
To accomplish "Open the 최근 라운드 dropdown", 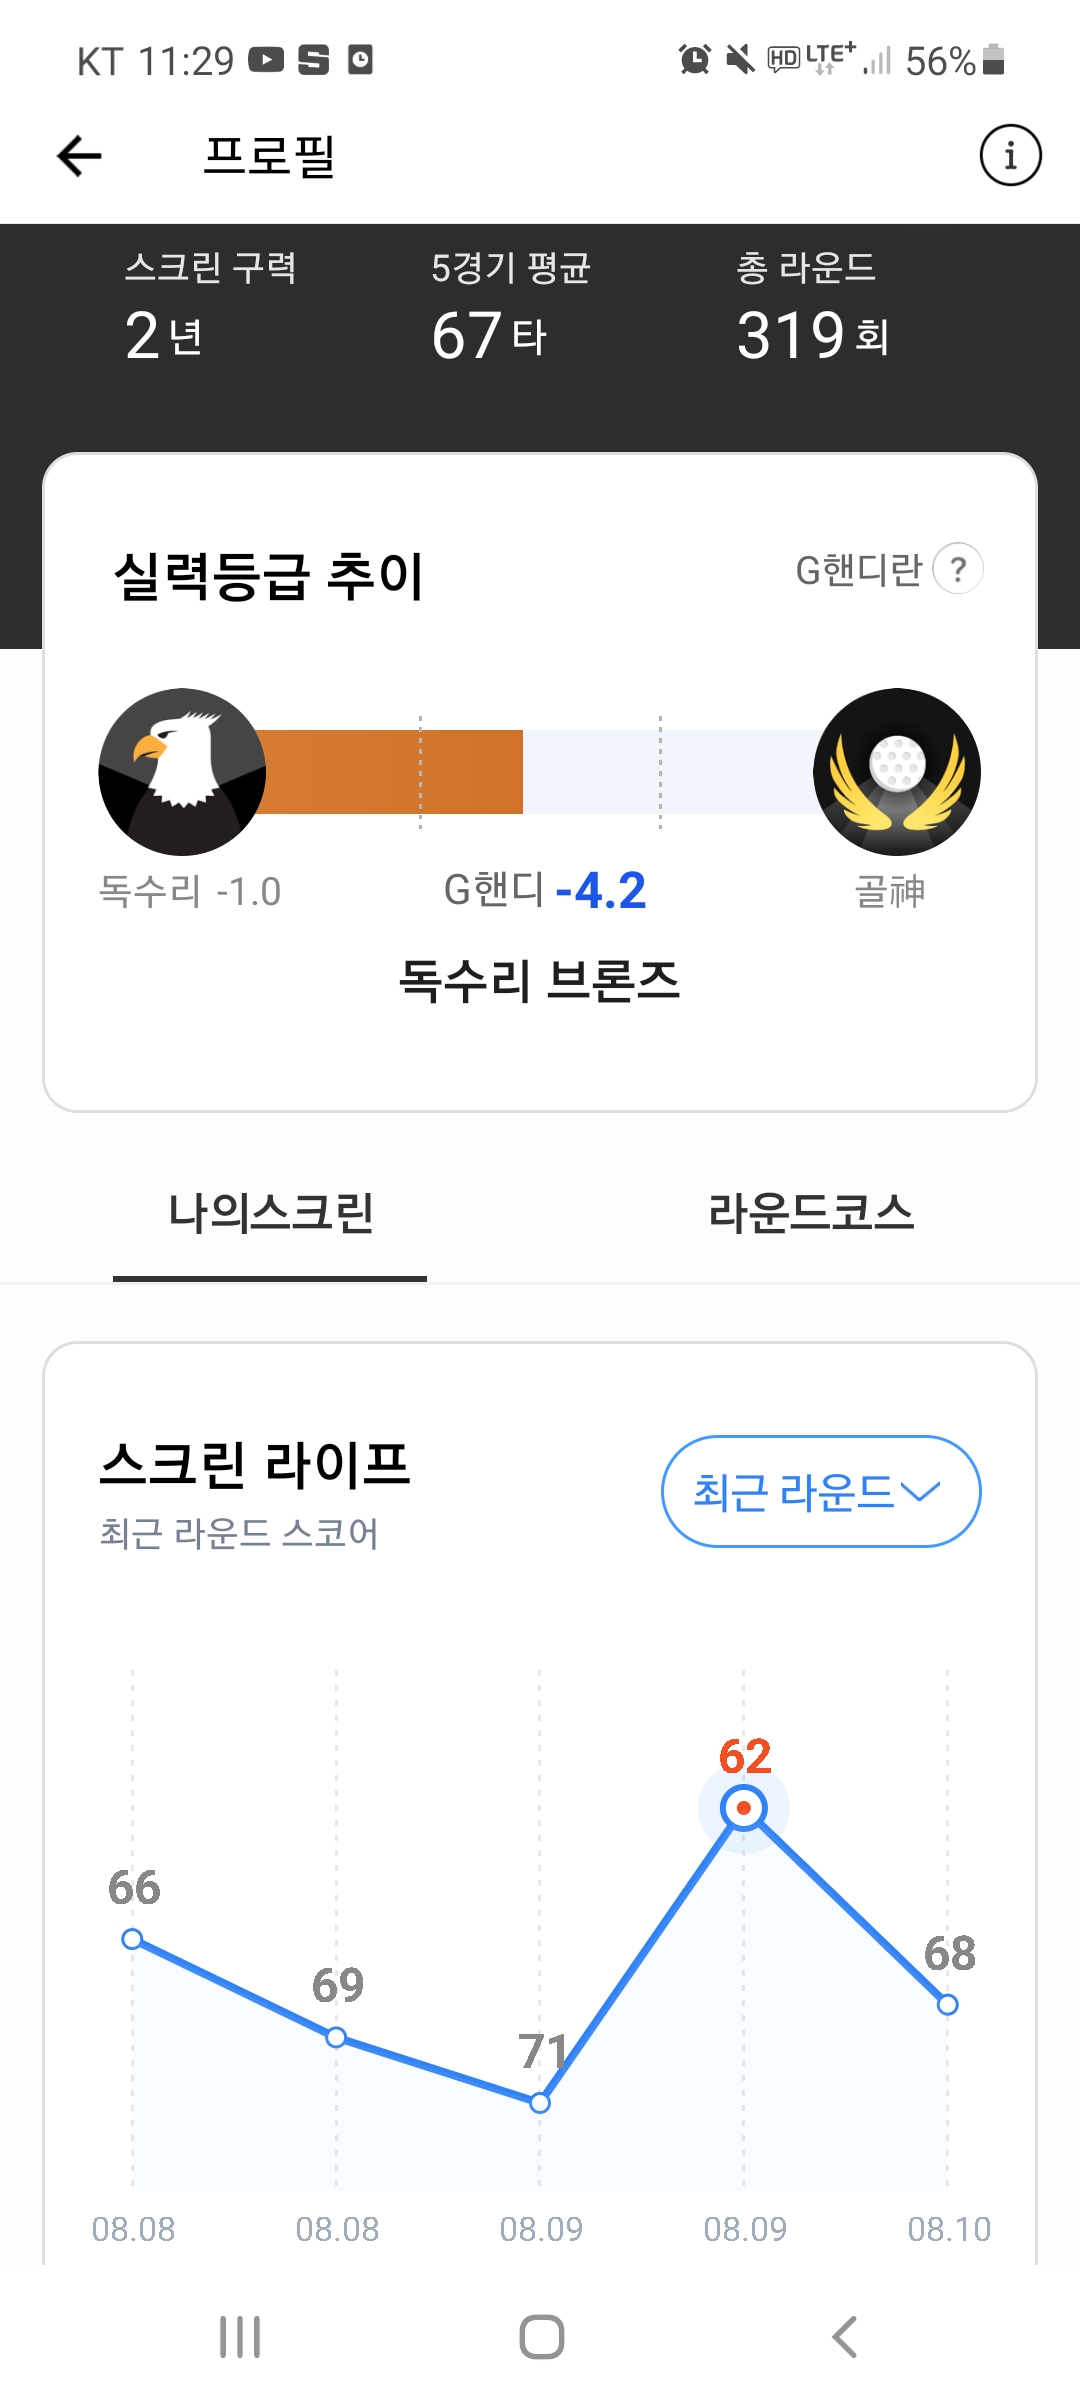I will coord(820,1491).
